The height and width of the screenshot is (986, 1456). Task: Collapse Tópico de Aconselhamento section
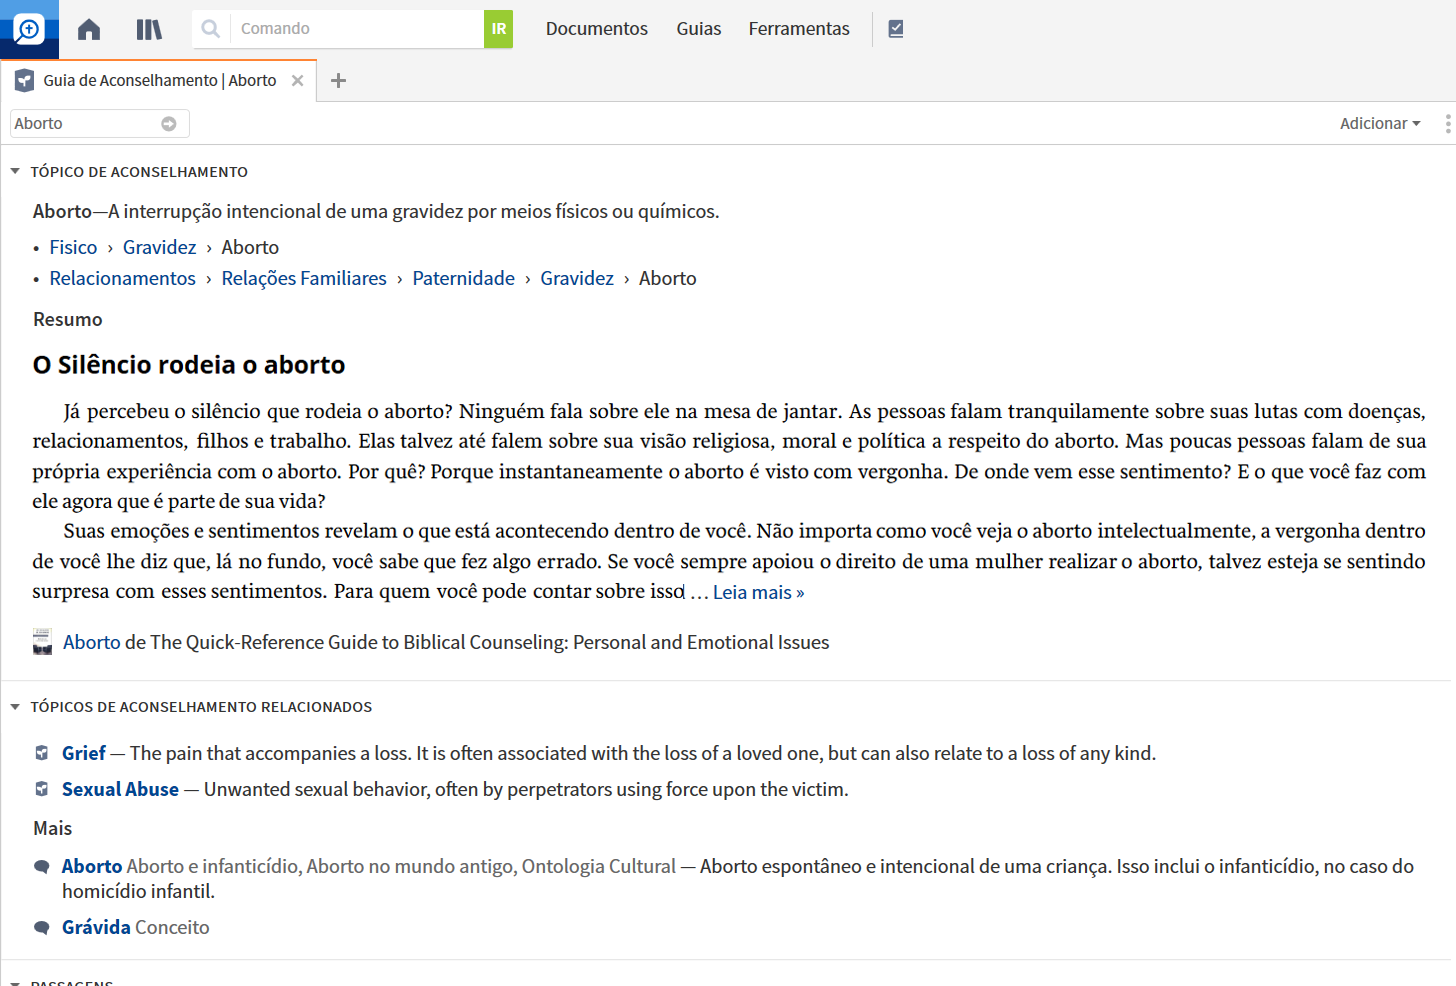[15, 172]
